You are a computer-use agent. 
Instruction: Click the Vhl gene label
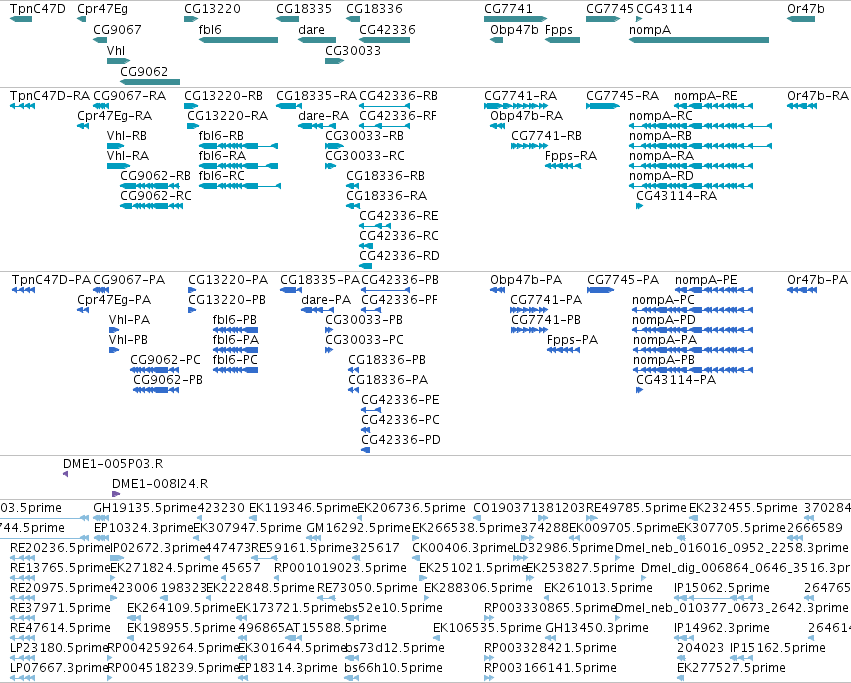click(116, 50)
